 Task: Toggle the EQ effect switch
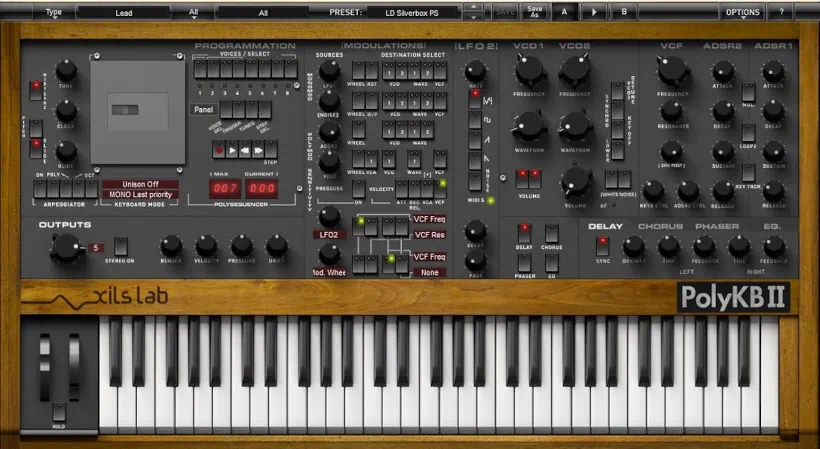552,263
